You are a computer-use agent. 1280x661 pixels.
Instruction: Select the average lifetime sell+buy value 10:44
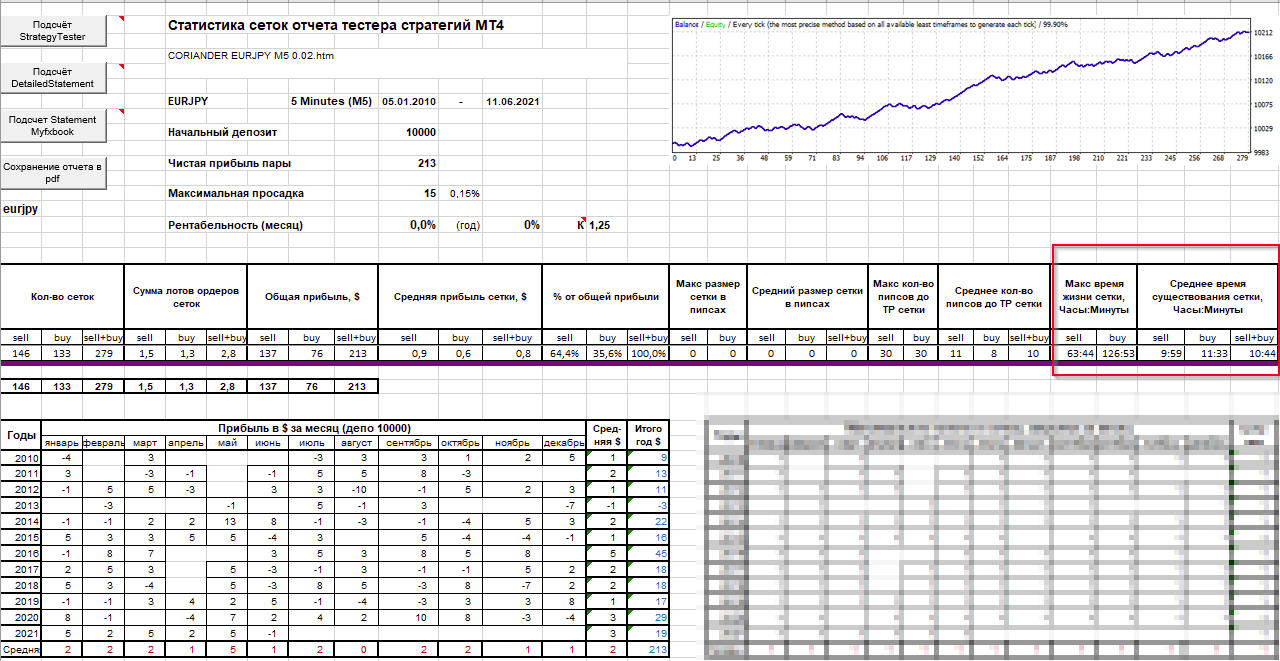[1254, 353]
